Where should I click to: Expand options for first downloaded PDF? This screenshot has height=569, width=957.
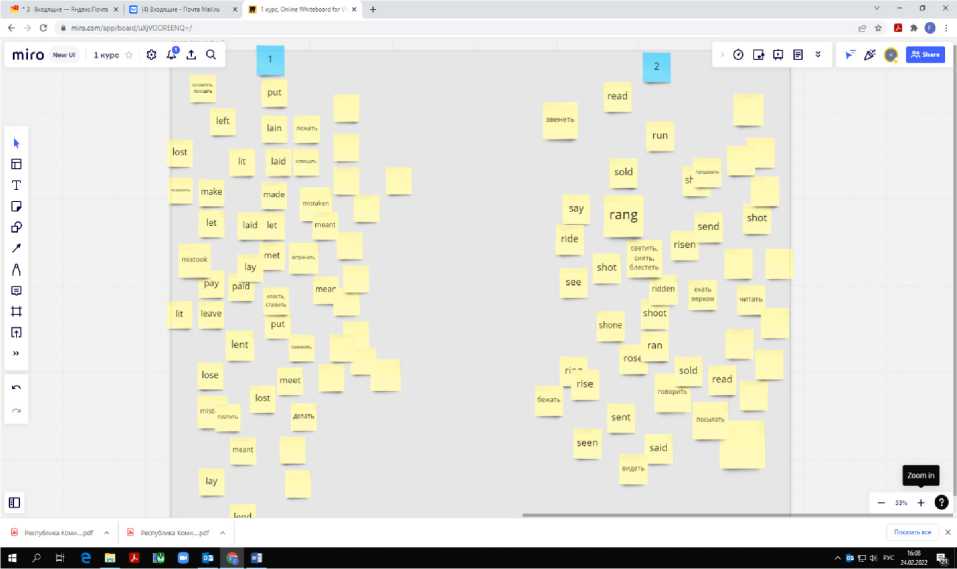107,532
